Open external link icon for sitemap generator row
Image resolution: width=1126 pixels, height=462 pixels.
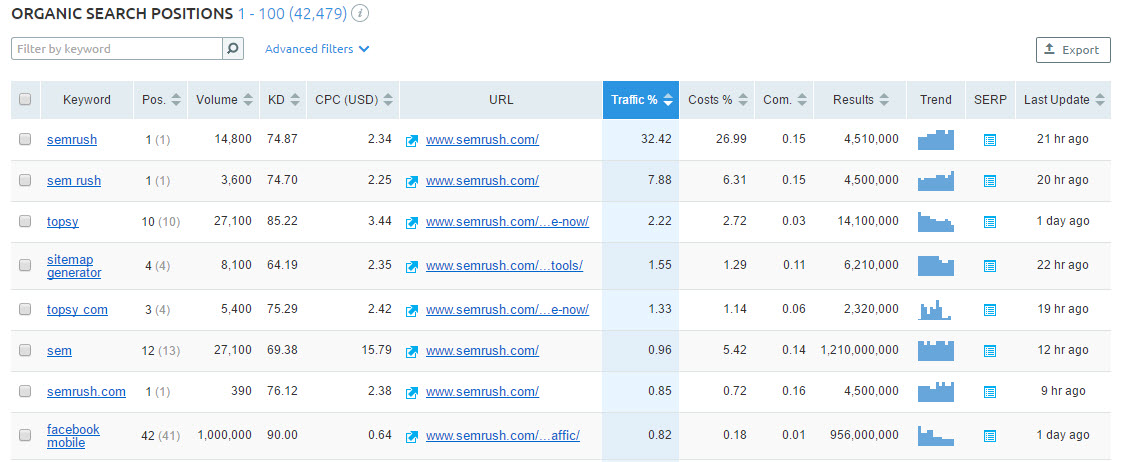[411, 267]
